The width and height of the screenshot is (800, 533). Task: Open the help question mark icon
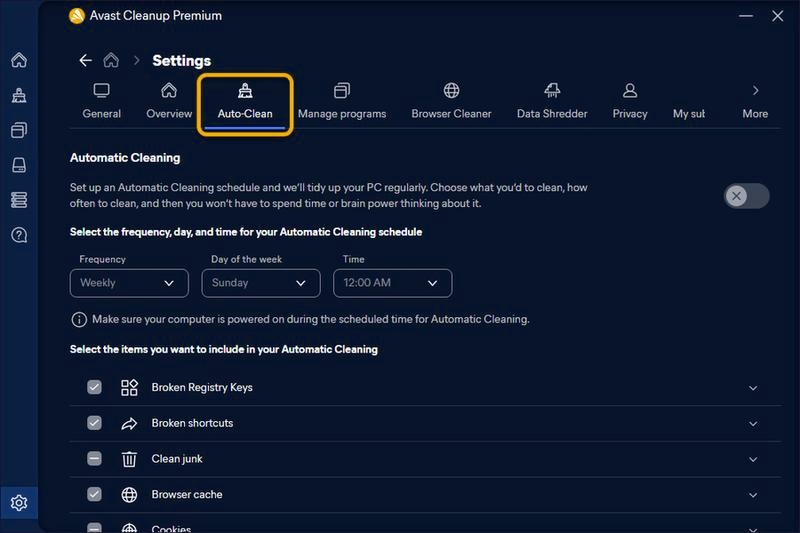pos(19,235)
